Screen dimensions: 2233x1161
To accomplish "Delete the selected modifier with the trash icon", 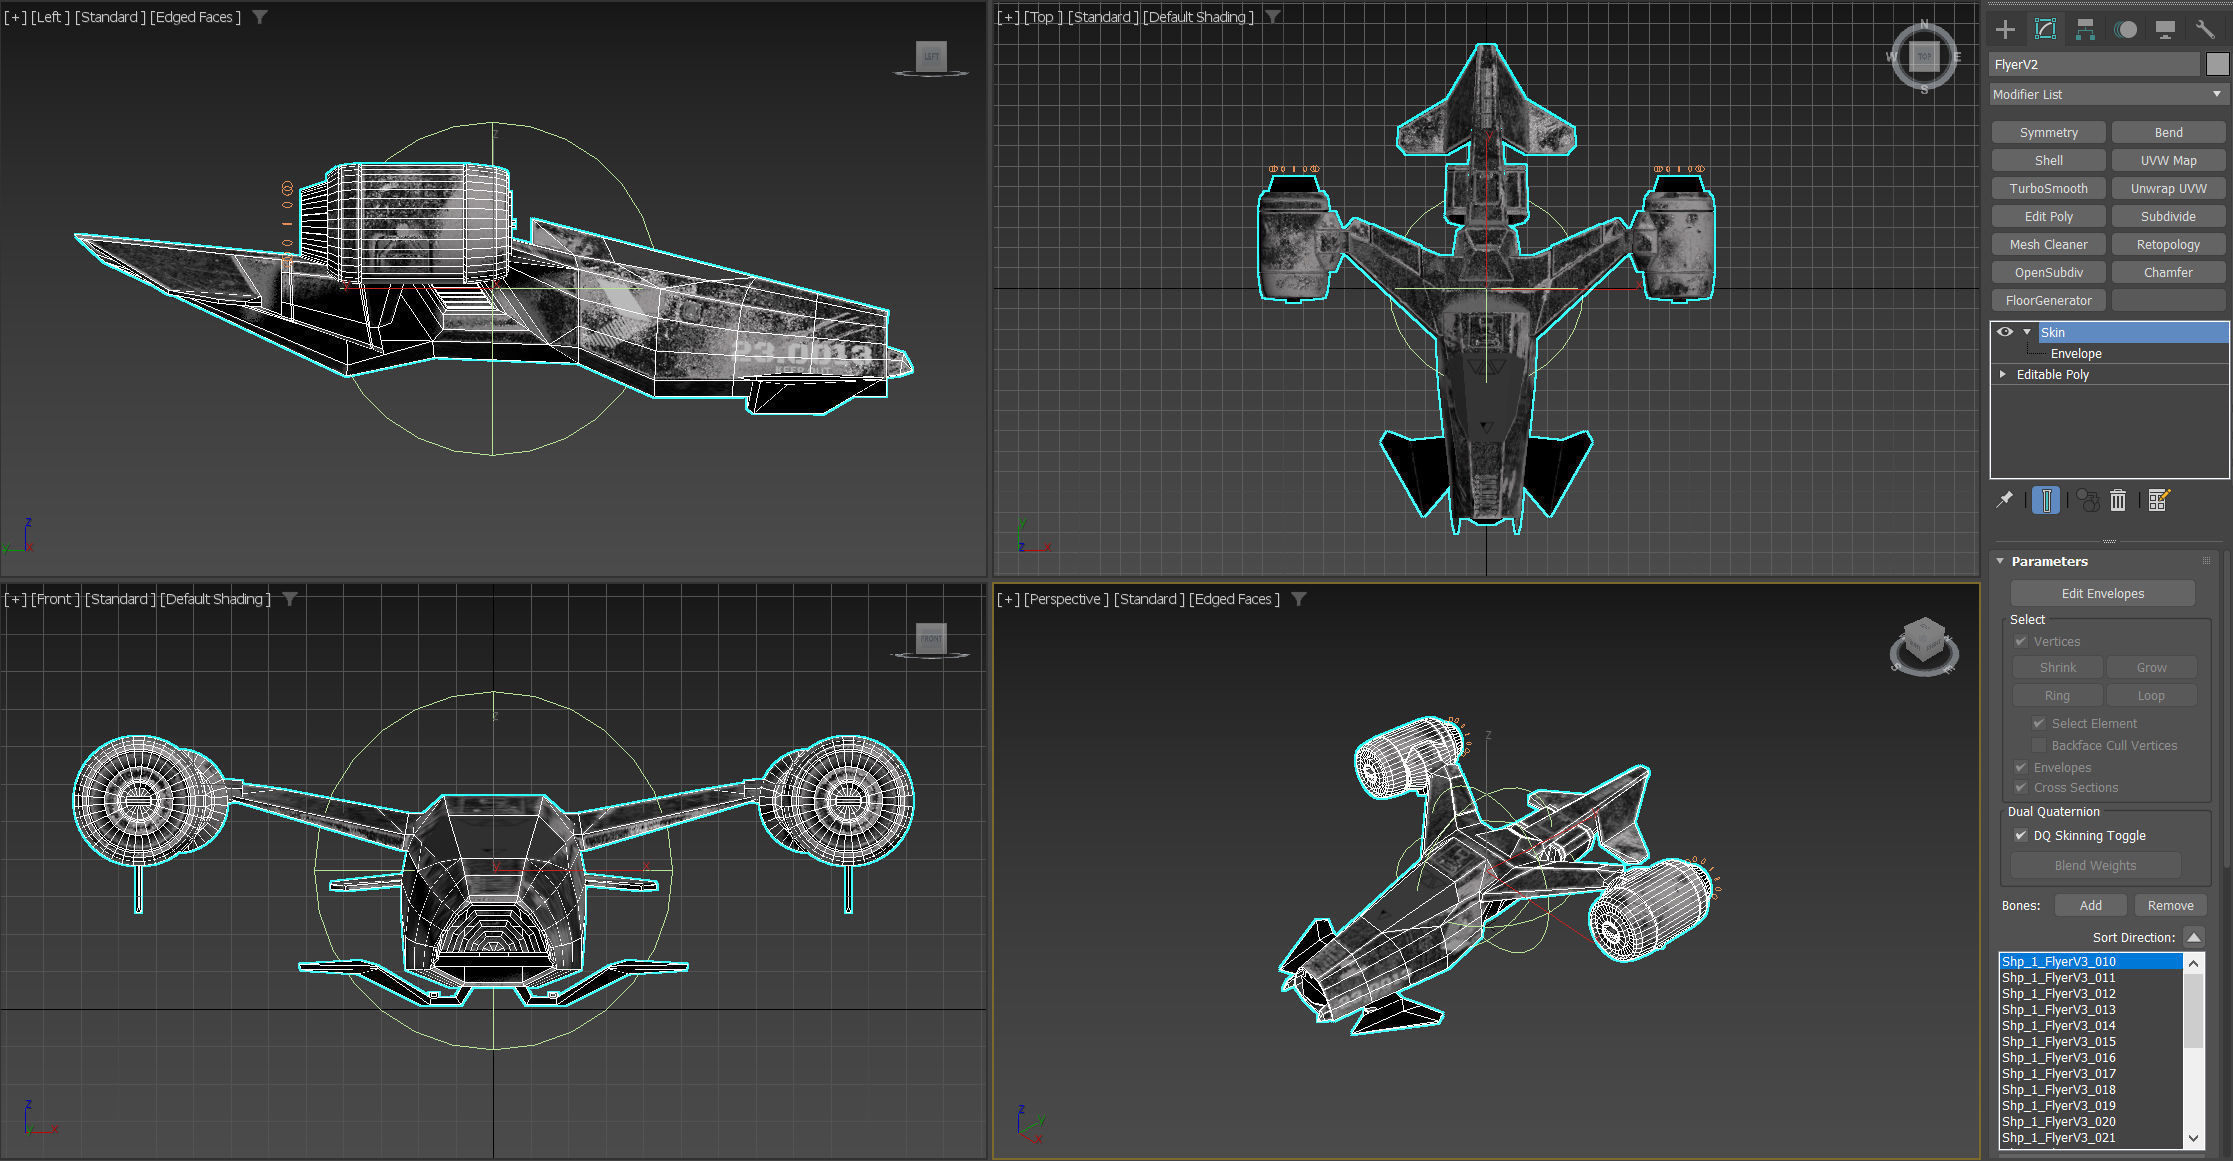I will [2118, 500].
